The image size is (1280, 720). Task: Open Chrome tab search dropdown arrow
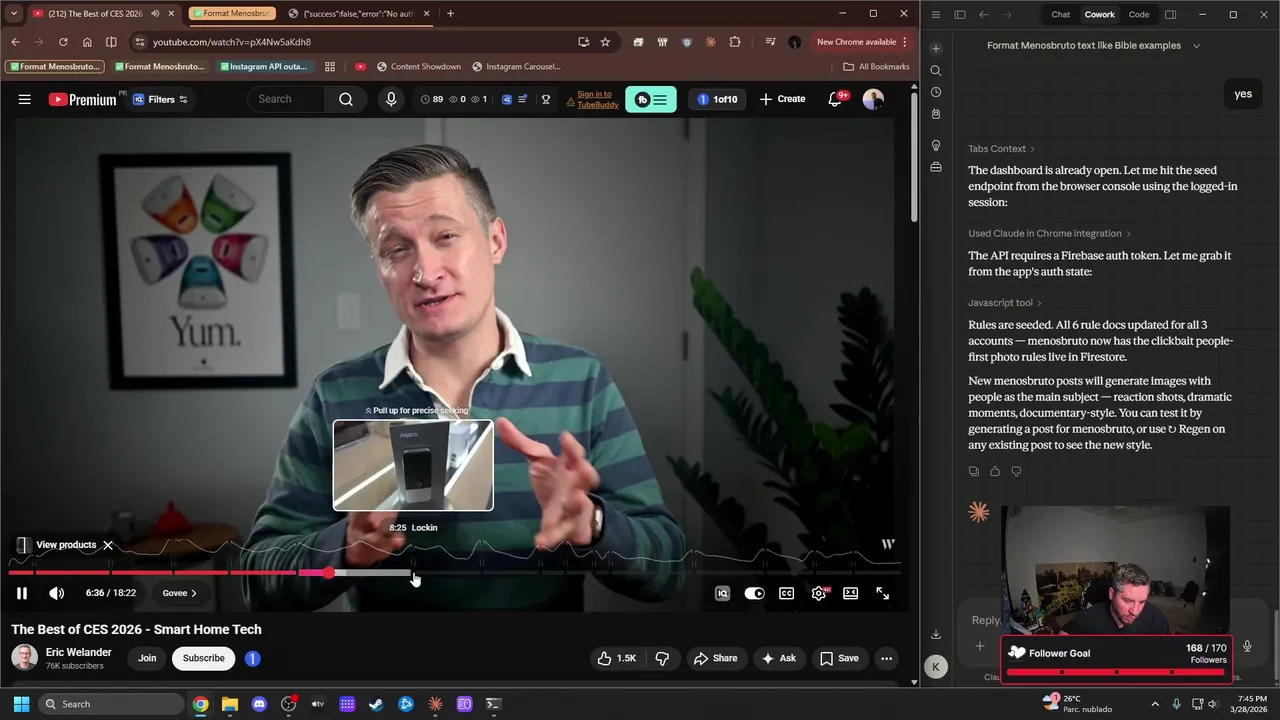point(13,14)
